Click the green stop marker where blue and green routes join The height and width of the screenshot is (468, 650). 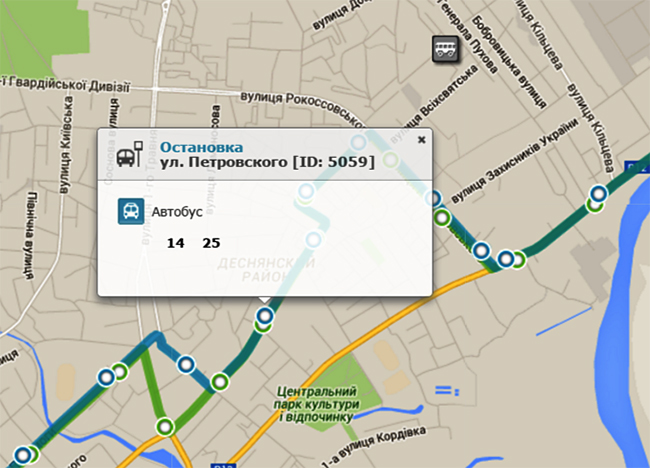pyautogui.click(x=220, y=381)
